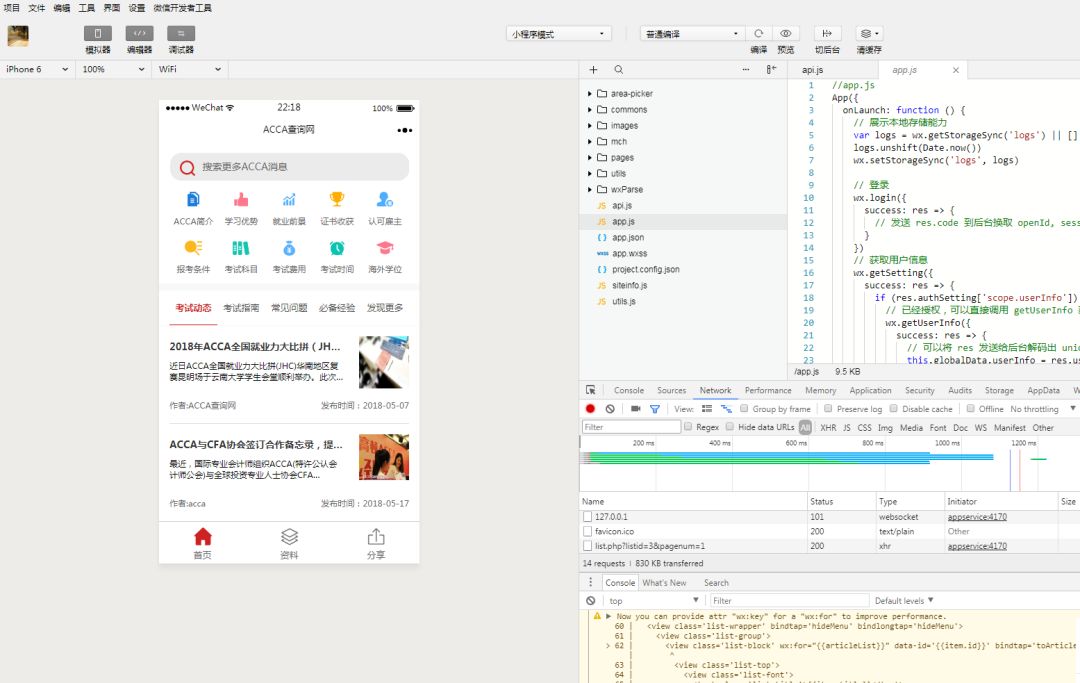
Task: Tap the 首页 home tab icon
Action: 202,537
